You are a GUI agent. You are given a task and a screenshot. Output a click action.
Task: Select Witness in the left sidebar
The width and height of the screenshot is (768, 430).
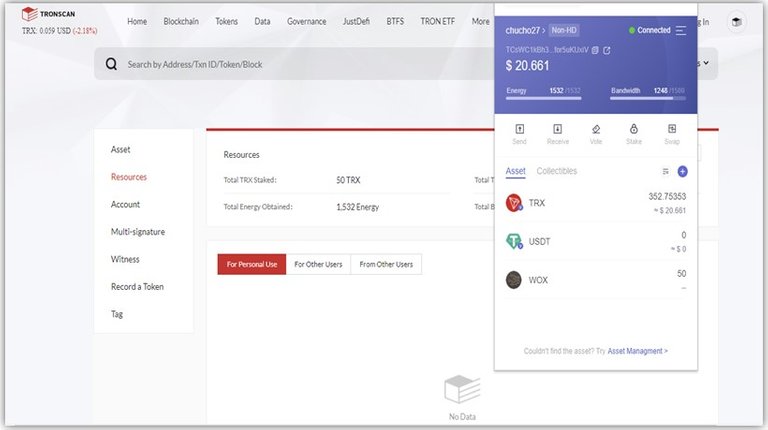[125, 259]
